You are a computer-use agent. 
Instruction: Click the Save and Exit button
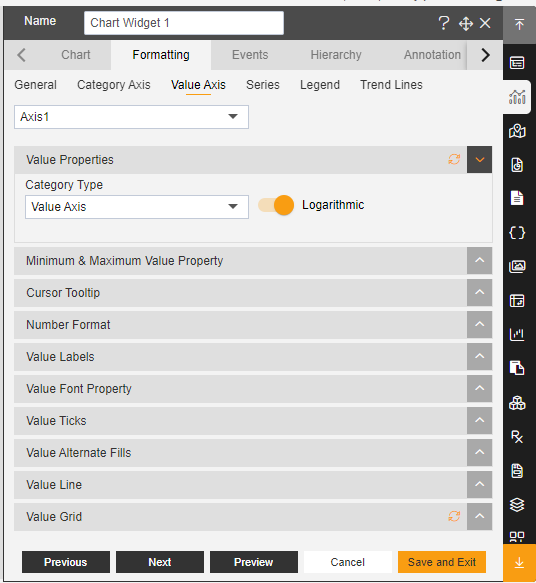442,562
